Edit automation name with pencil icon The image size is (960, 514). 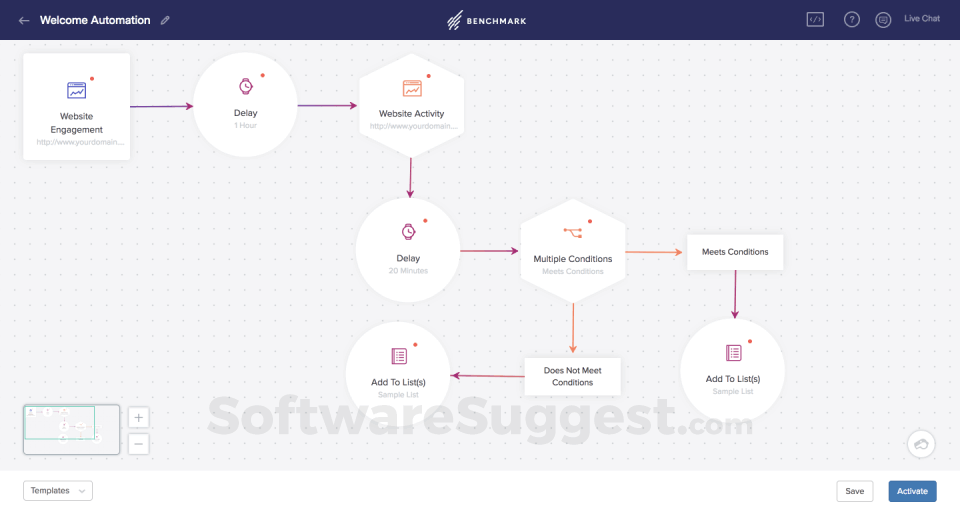[165, 20]
